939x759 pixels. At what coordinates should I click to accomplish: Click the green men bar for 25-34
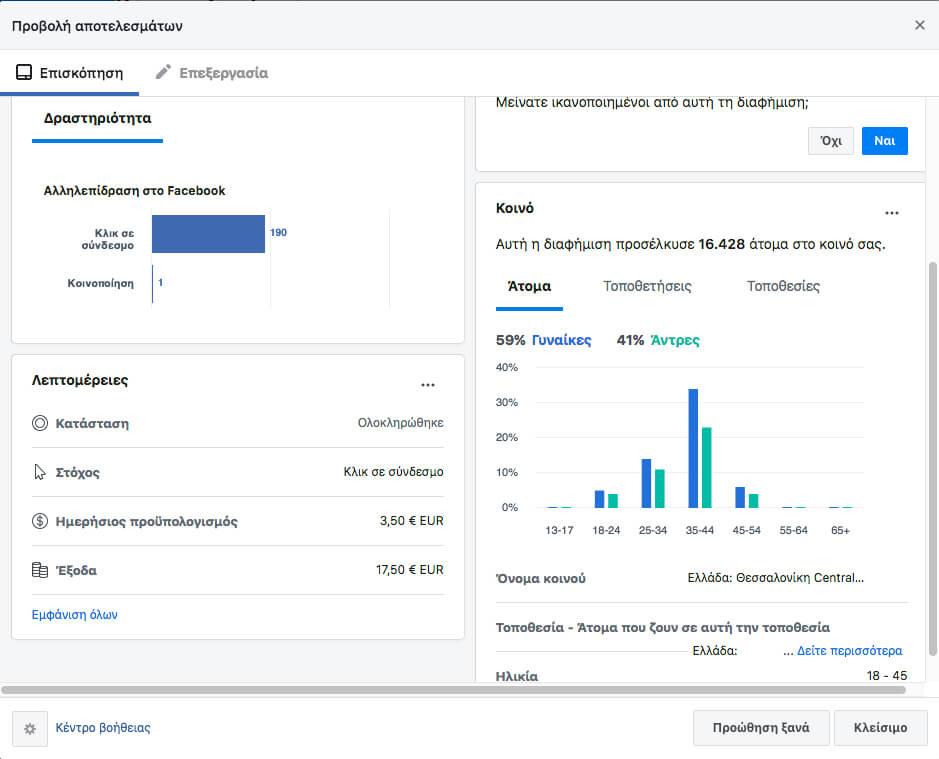tap(660, 488)
